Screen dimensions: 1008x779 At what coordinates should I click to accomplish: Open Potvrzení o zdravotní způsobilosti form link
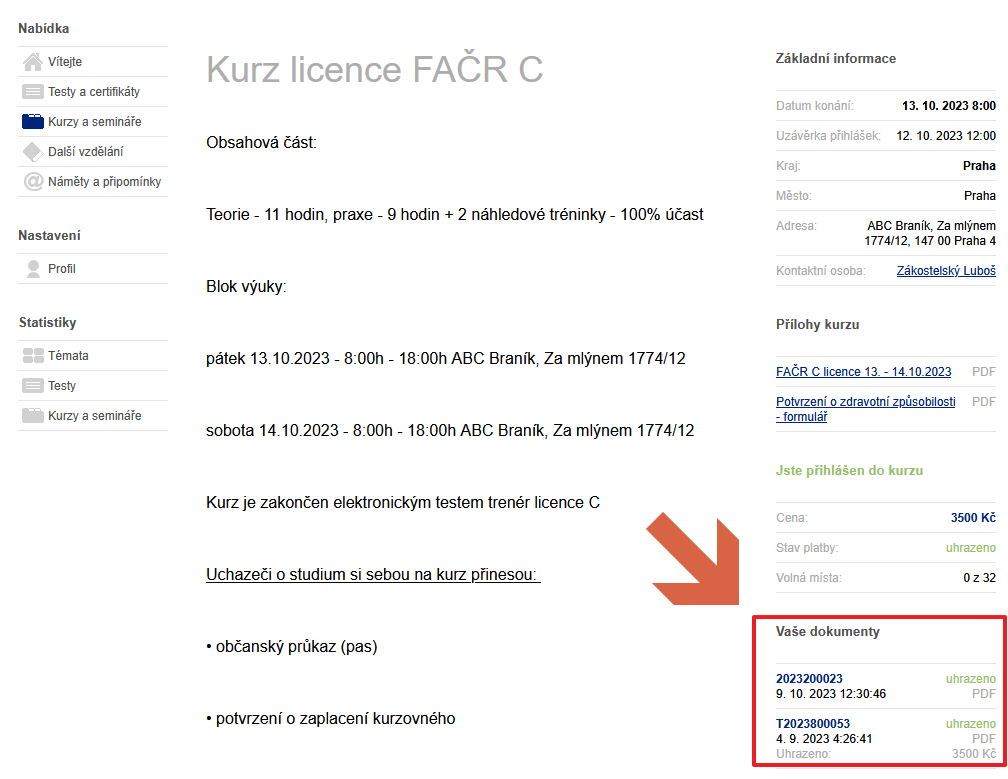point(865,409)
